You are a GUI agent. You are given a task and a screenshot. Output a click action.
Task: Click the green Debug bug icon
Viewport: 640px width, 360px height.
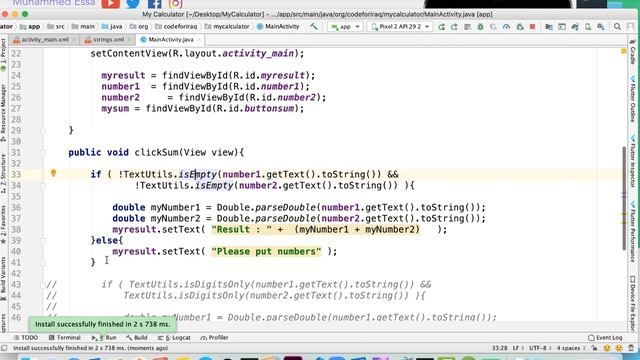click(x=480, y=27)
